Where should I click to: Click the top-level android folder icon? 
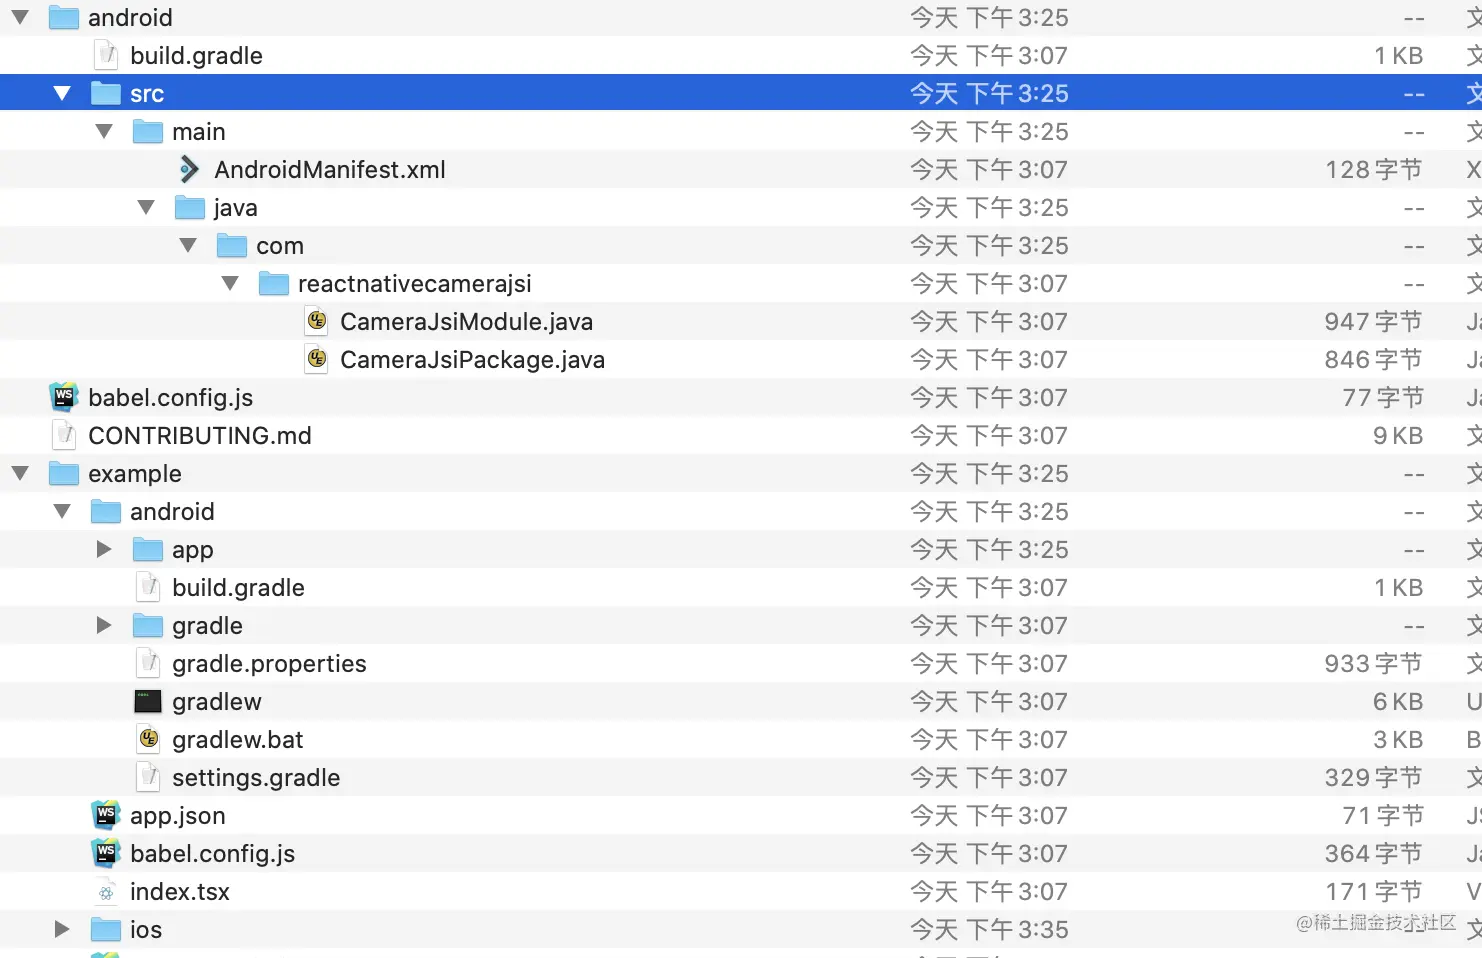point(64,17)
